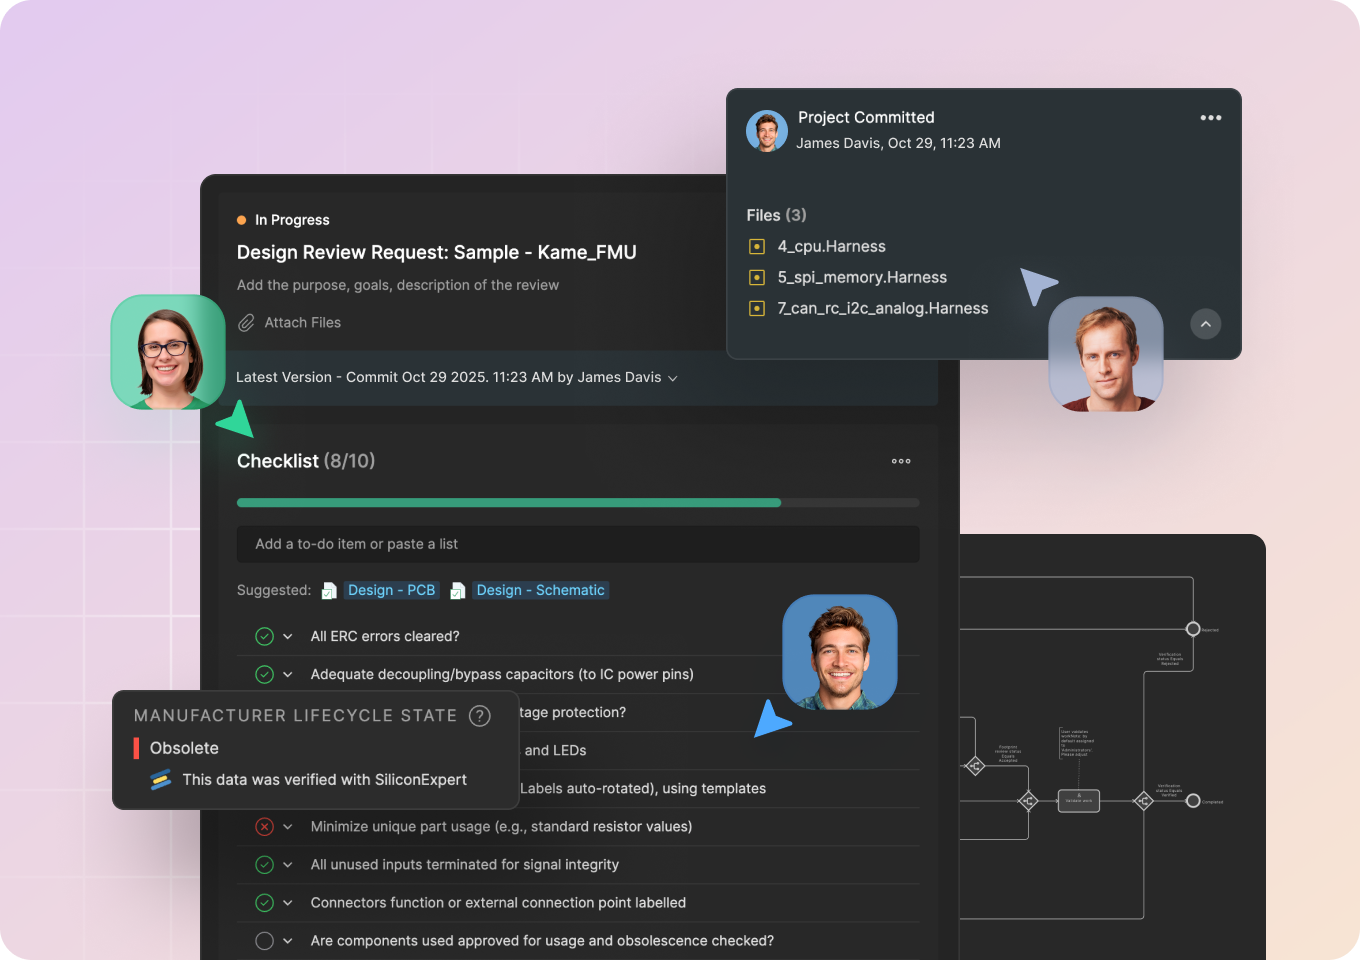1360x960 pixels.
Task: Expand the Latest Version commit dropdown
Action: [673, 378]
